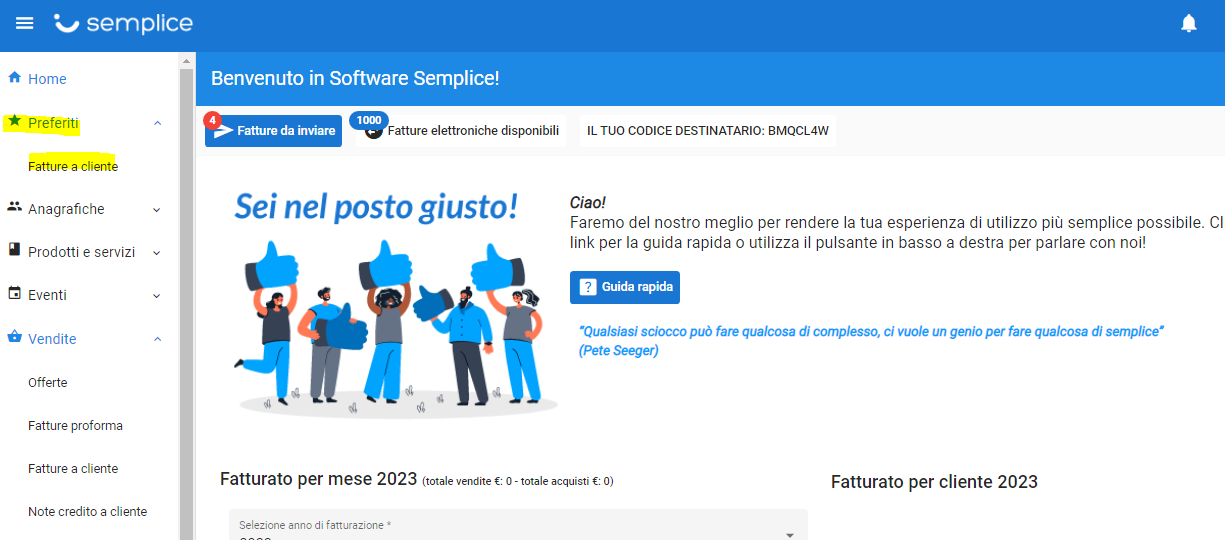Click the Preferiti label in sidebar
This screenshot has width=1225, height=540.
point(54,123)
